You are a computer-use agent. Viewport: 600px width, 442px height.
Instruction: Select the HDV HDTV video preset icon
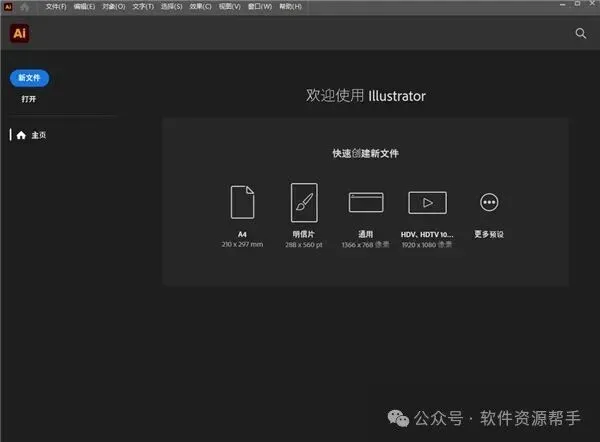(x=427, y=202)
